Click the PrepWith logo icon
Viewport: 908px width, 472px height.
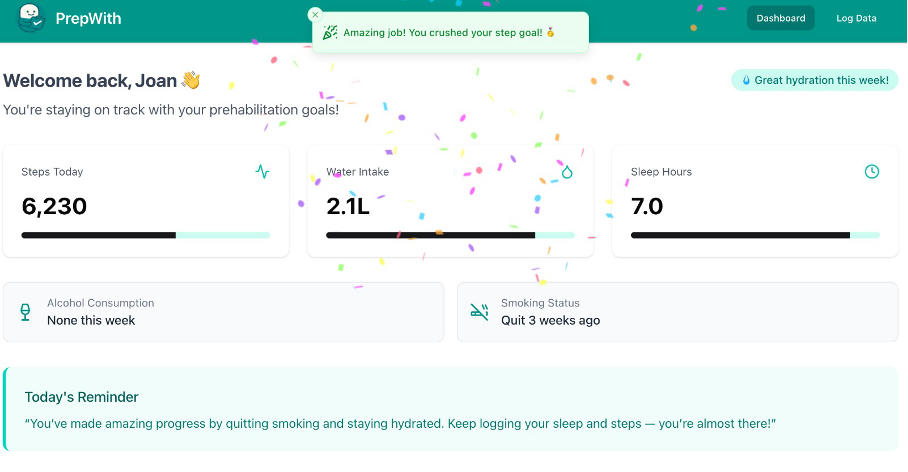click(32, 18)
